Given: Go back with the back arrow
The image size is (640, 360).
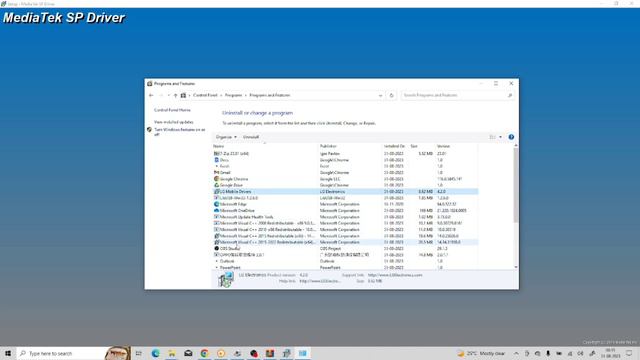Looking at the screenshot, I should pyautogui.click(x=151, y=96).
